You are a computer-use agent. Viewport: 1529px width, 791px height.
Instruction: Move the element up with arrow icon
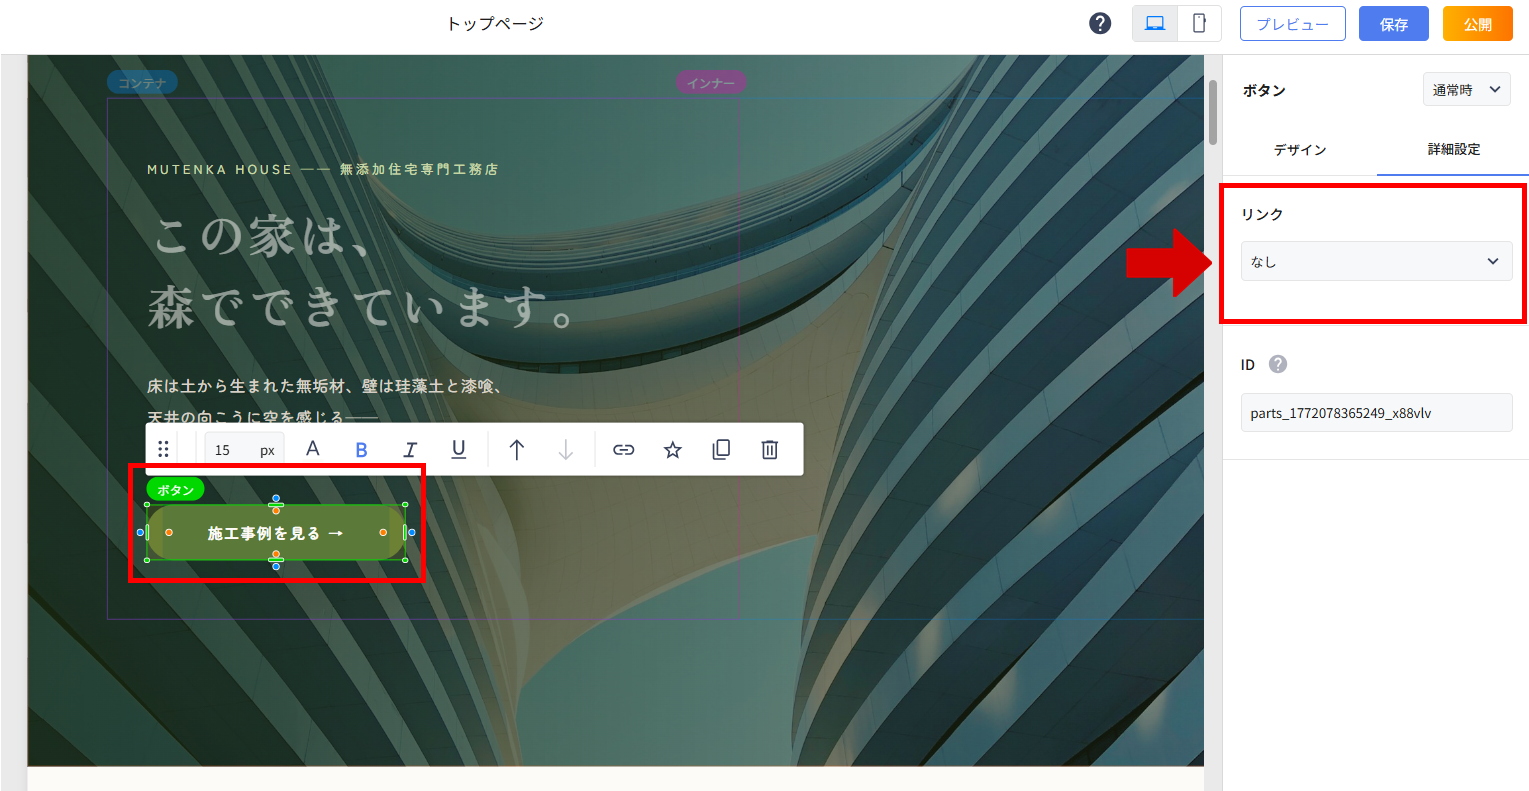[517, 450]
